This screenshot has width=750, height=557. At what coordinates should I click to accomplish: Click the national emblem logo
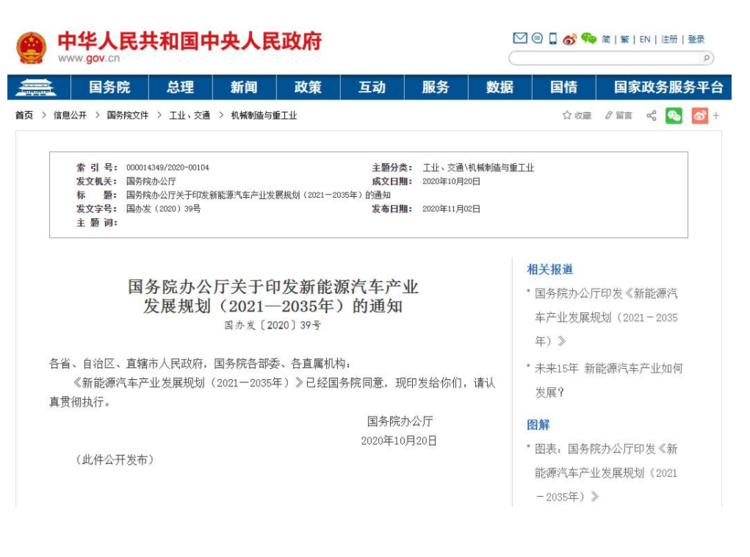click(x=31, y=48)
